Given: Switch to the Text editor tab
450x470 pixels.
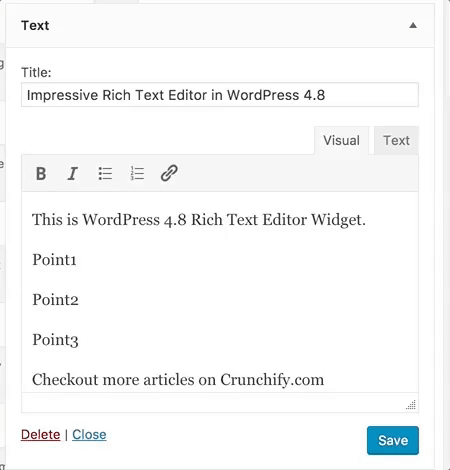Looking at the screenshot, I should 396,140.
